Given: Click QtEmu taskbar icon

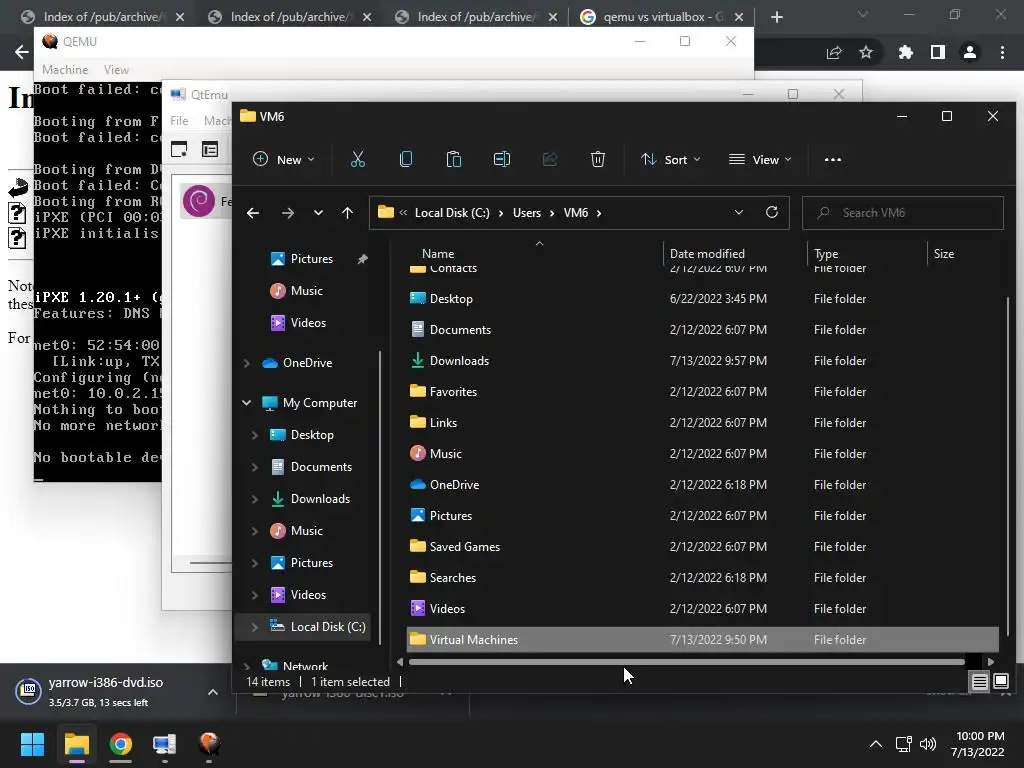Looking at the screenshot, I should point(165,744).
